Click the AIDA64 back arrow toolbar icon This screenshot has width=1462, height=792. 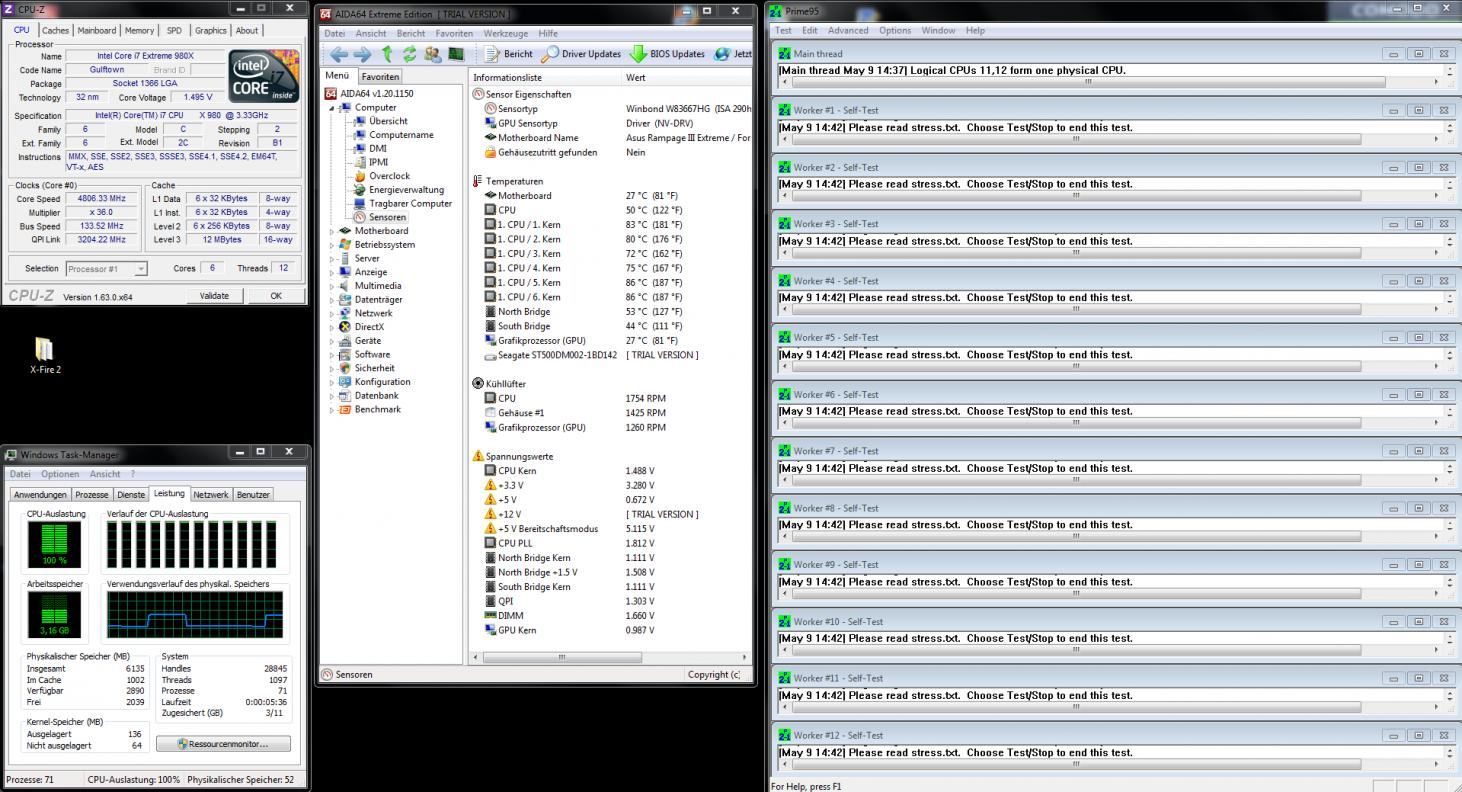[x=338, y=54]
